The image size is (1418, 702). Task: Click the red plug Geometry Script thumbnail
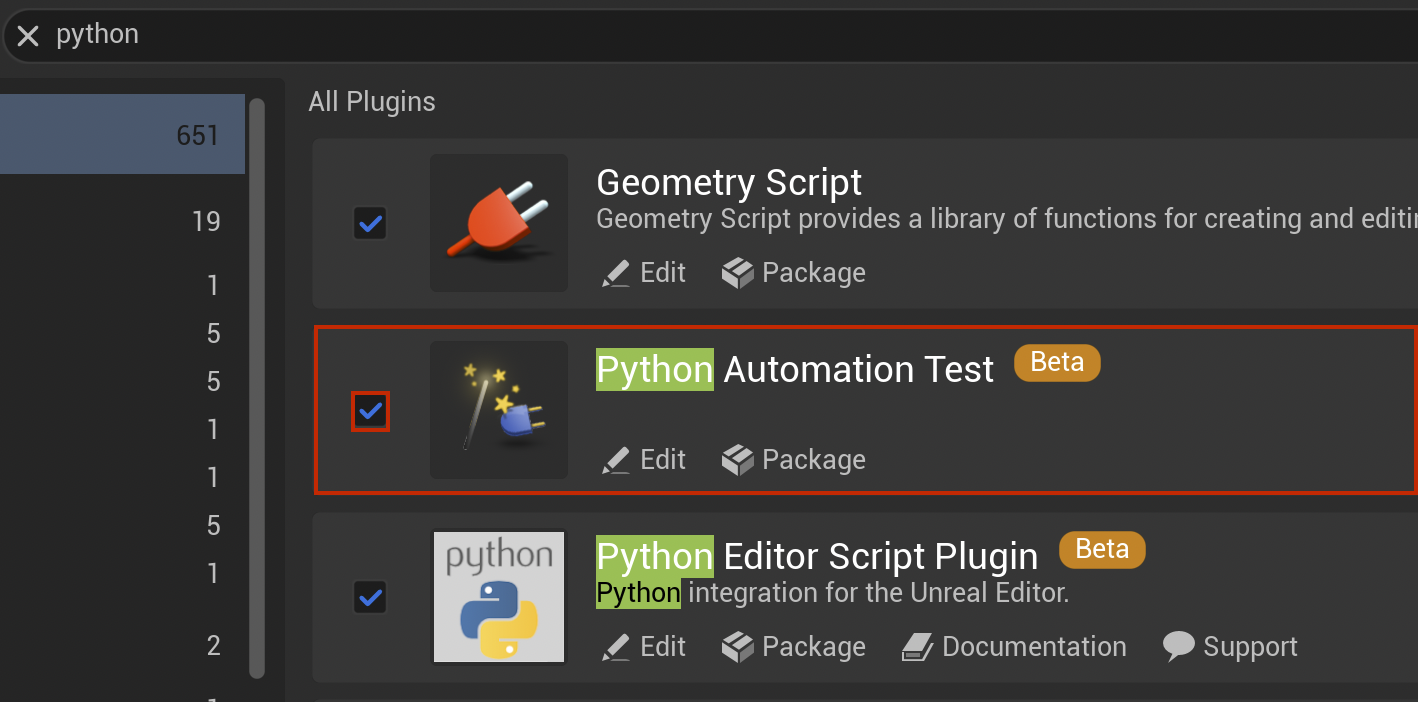(x=498, y=223)
